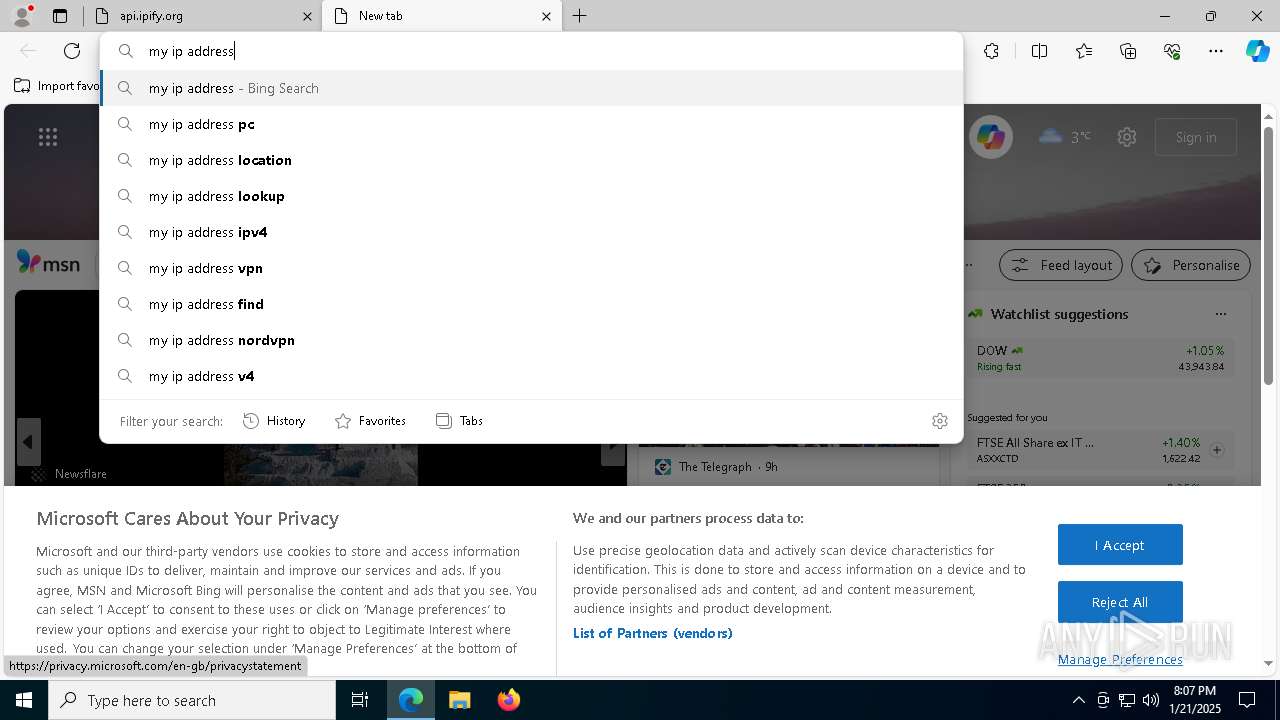Select 'my ip address find' suggestion
This screenshot has width=1280, height=720.
tap(531, 304)
